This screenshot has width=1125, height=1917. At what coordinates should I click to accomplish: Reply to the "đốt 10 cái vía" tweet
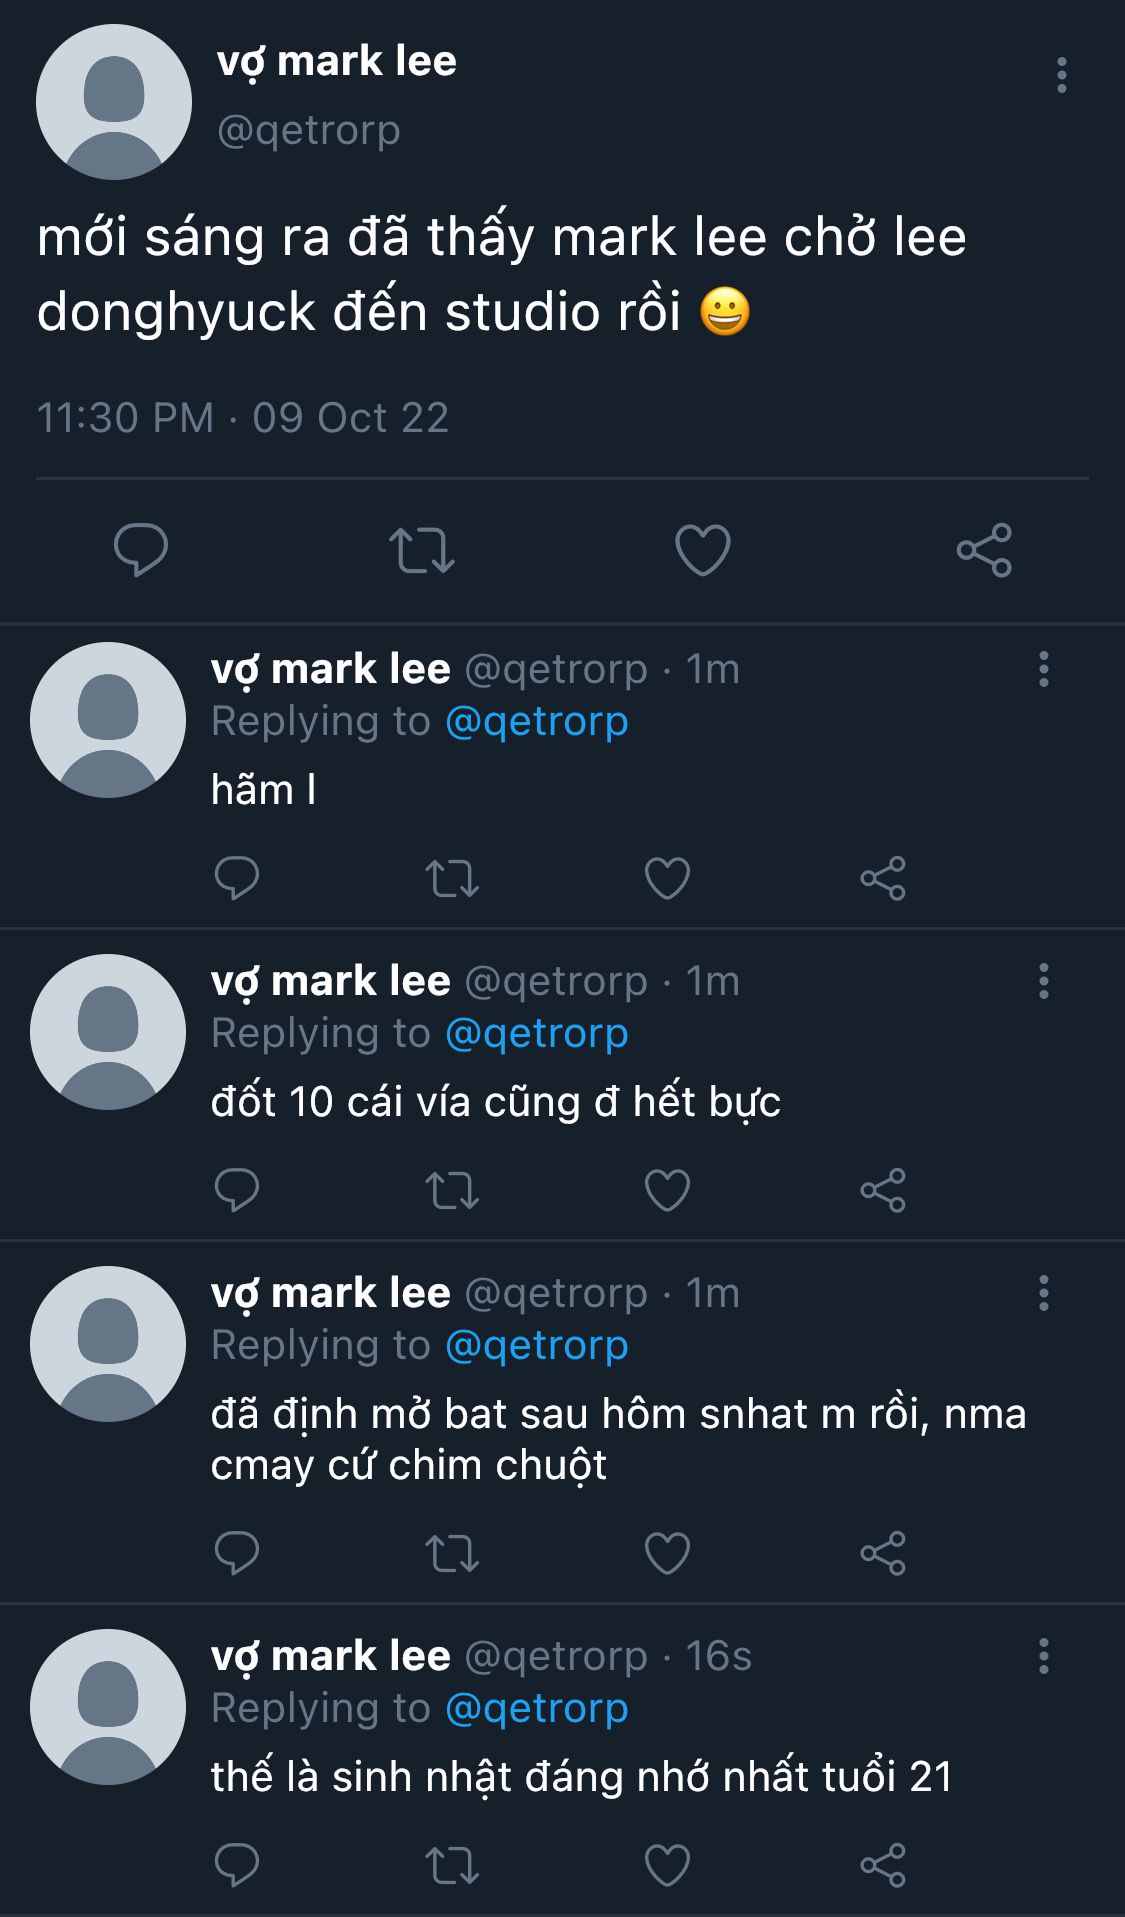pos(237,1190)
